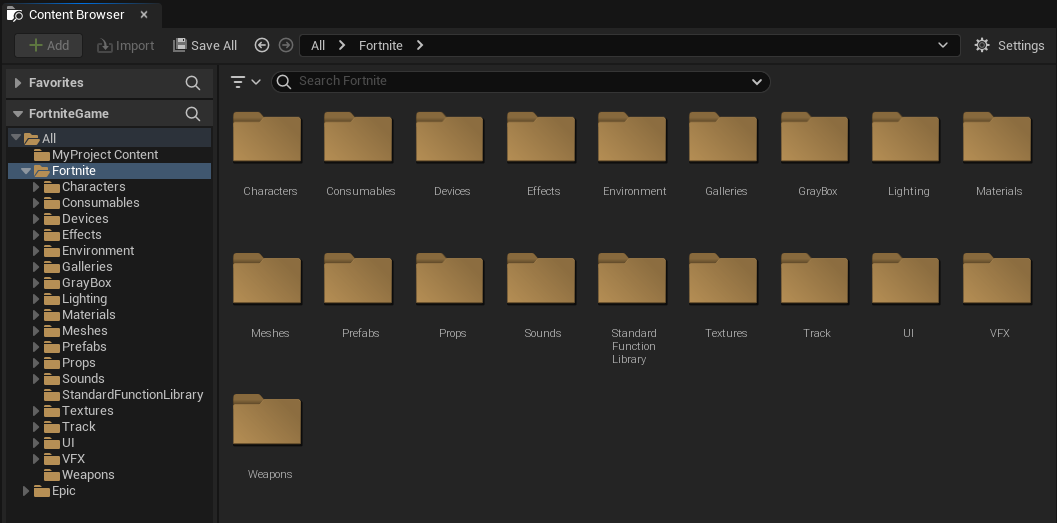Expand the Epic folder in tree
The width and height of the screenshot is (1057, 523).
coord(26,491)
